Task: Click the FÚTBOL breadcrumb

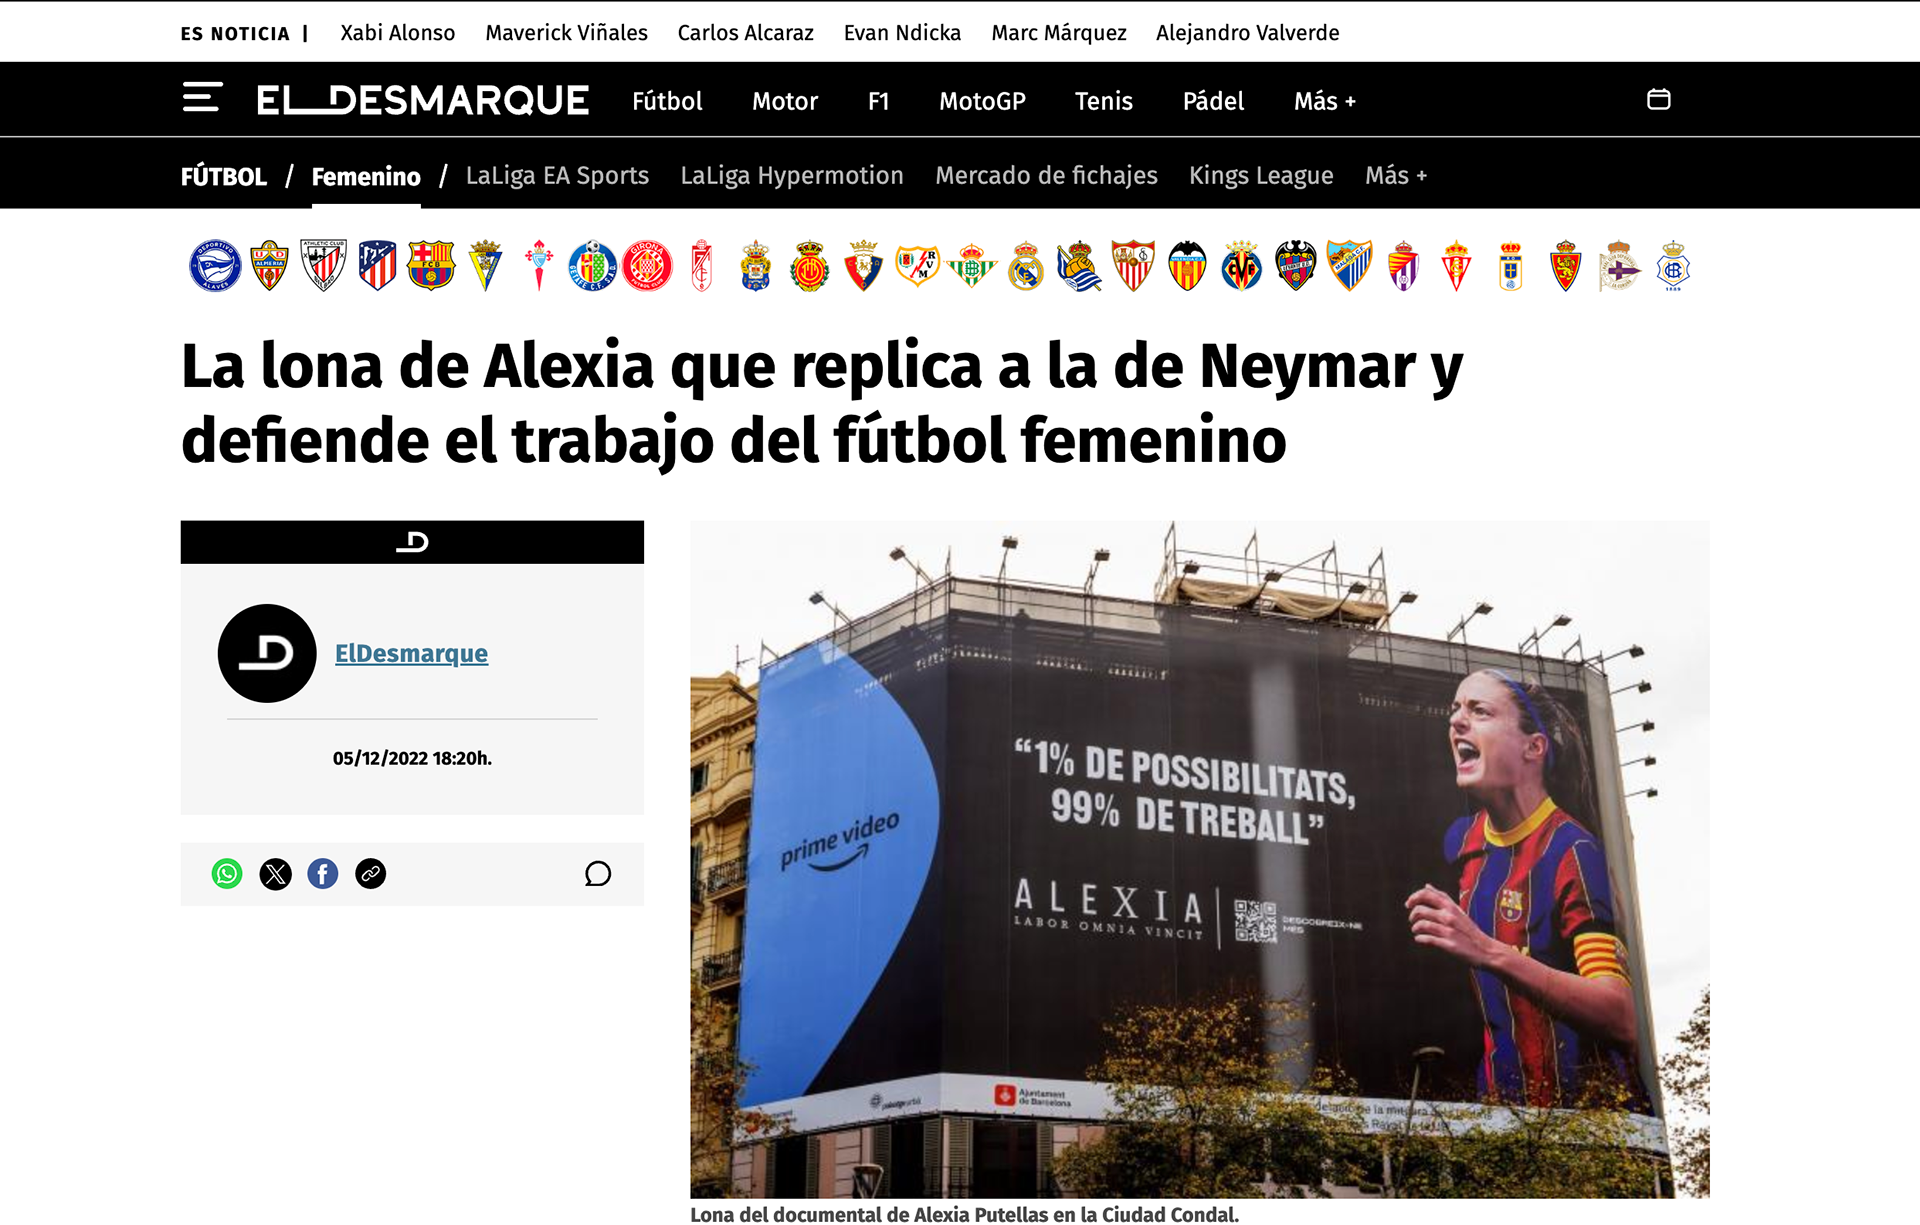Action: point(224,177)
